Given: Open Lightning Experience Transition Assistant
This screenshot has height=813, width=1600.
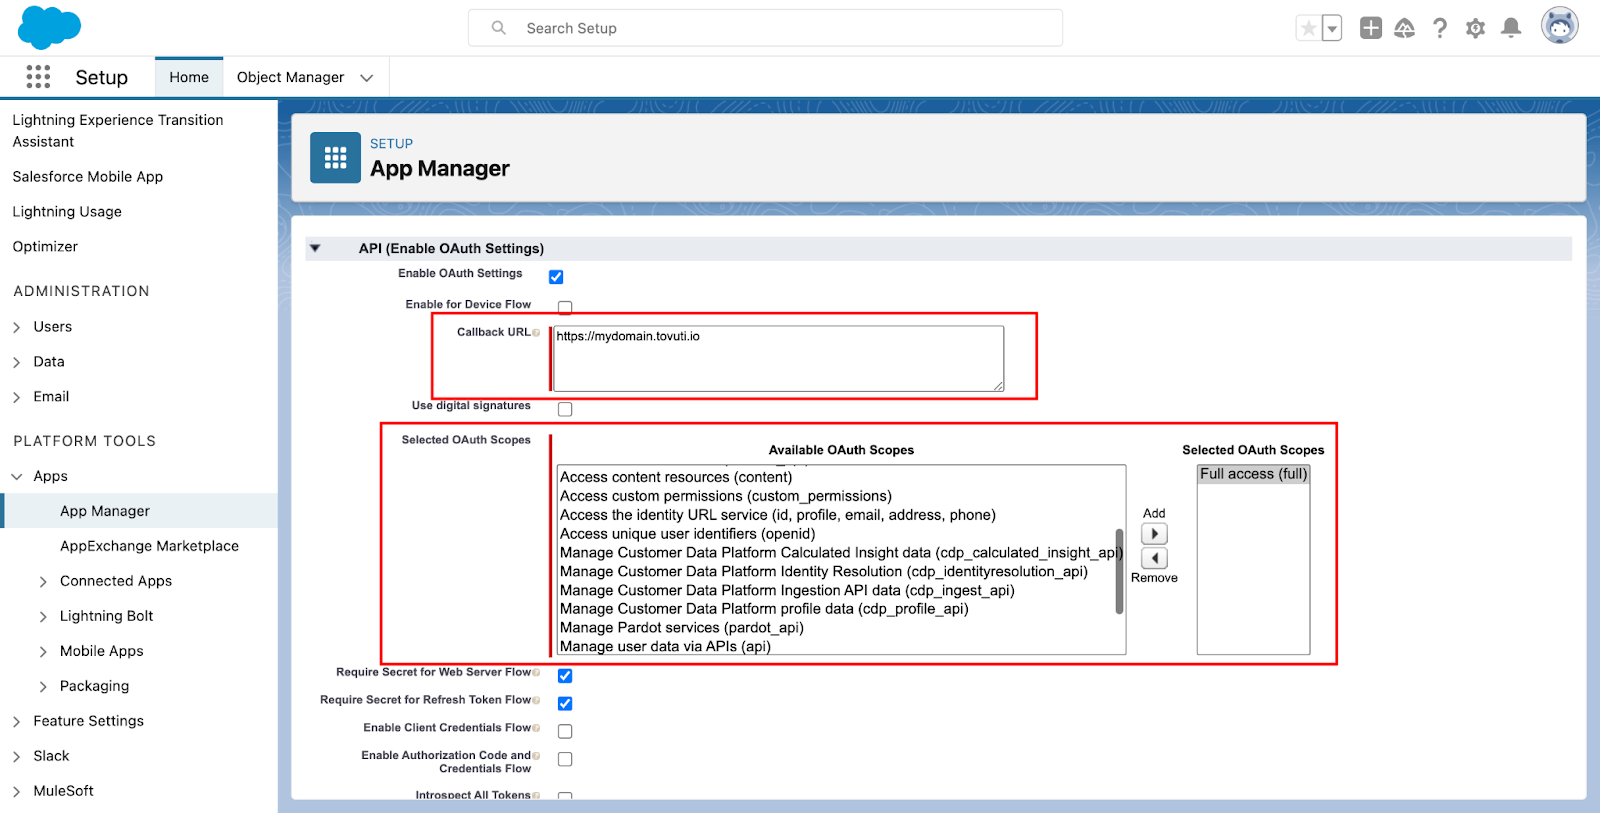Looking at the screenshot, I should coord(118,131).
